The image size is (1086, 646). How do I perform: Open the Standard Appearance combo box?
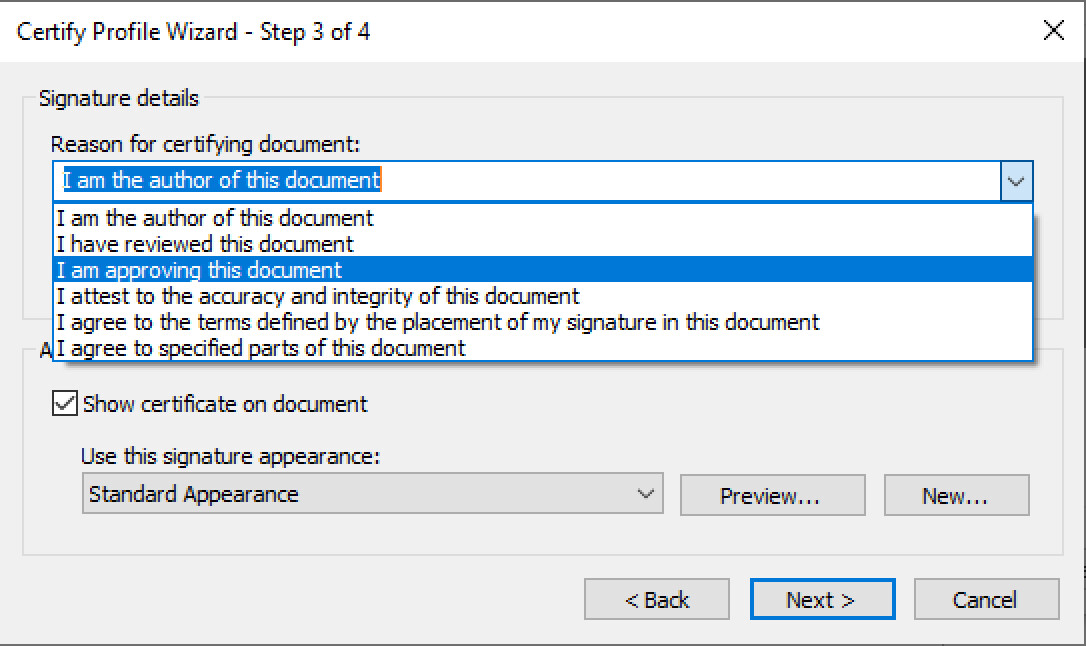[x=370, y=493]
